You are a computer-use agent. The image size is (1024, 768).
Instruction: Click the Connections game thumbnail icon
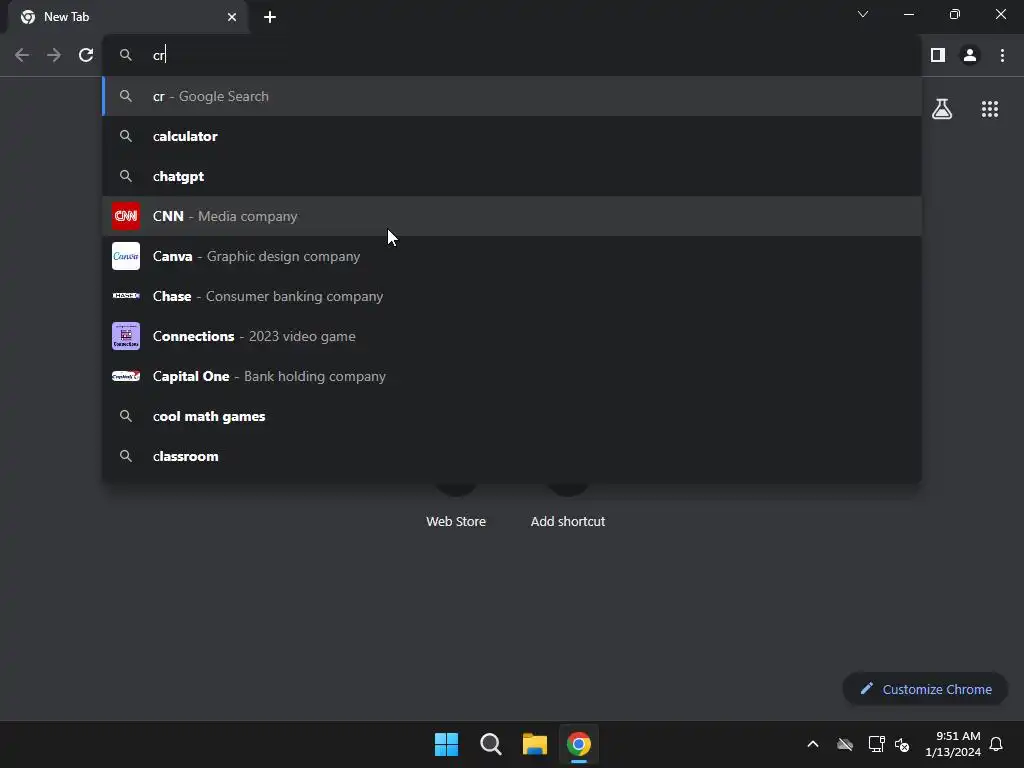[126, 336]
